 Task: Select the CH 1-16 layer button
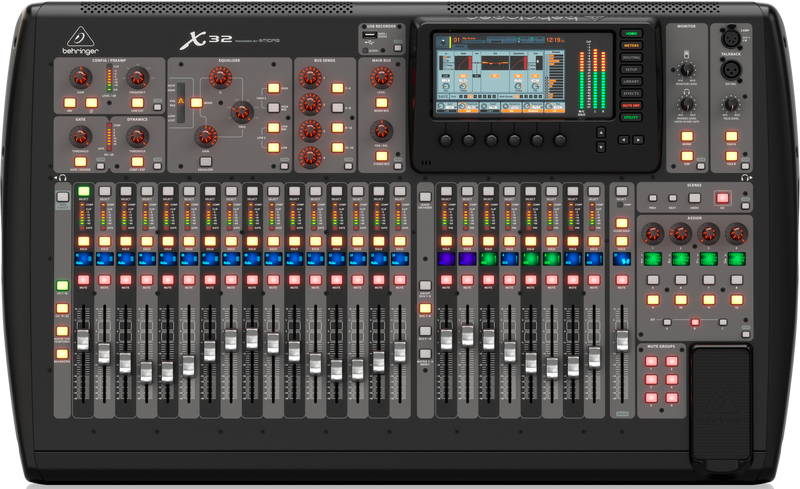point(62,285)
